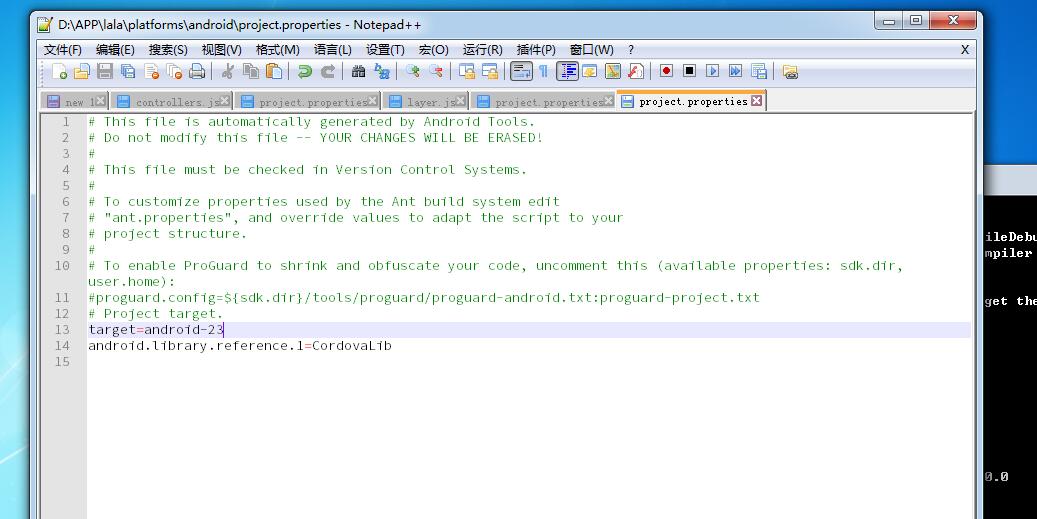Save the current file via Save icon
Screen dimensions: 1037x519
click(x=104, y=71)
